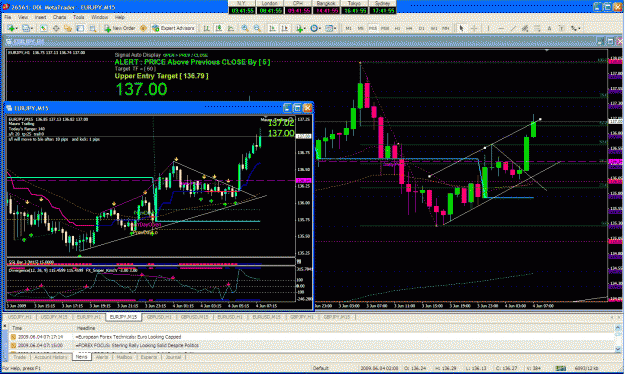This screenshot has height=374, width=625.
Task: Open the Templates dropdown
Action: pyautogui.click(x=330, y=28)
